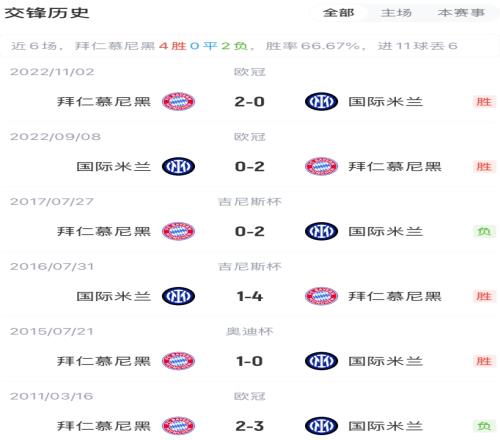Select the 全部 tab
The height and width of the screenshot is (440, 500).
click(338, 13)
